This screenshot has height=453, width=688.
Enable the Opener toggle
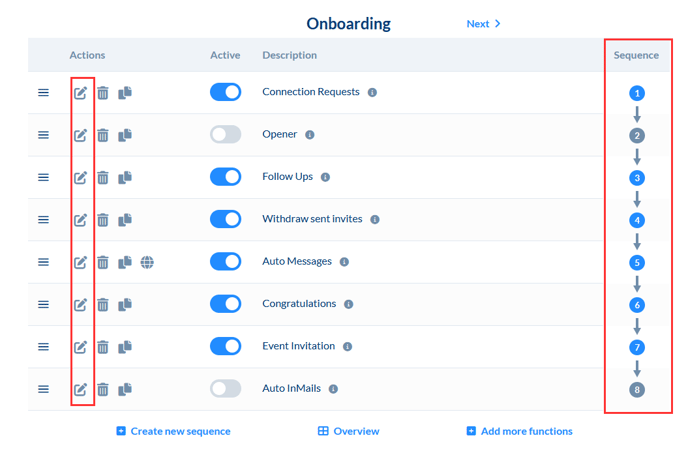(226, 134)
